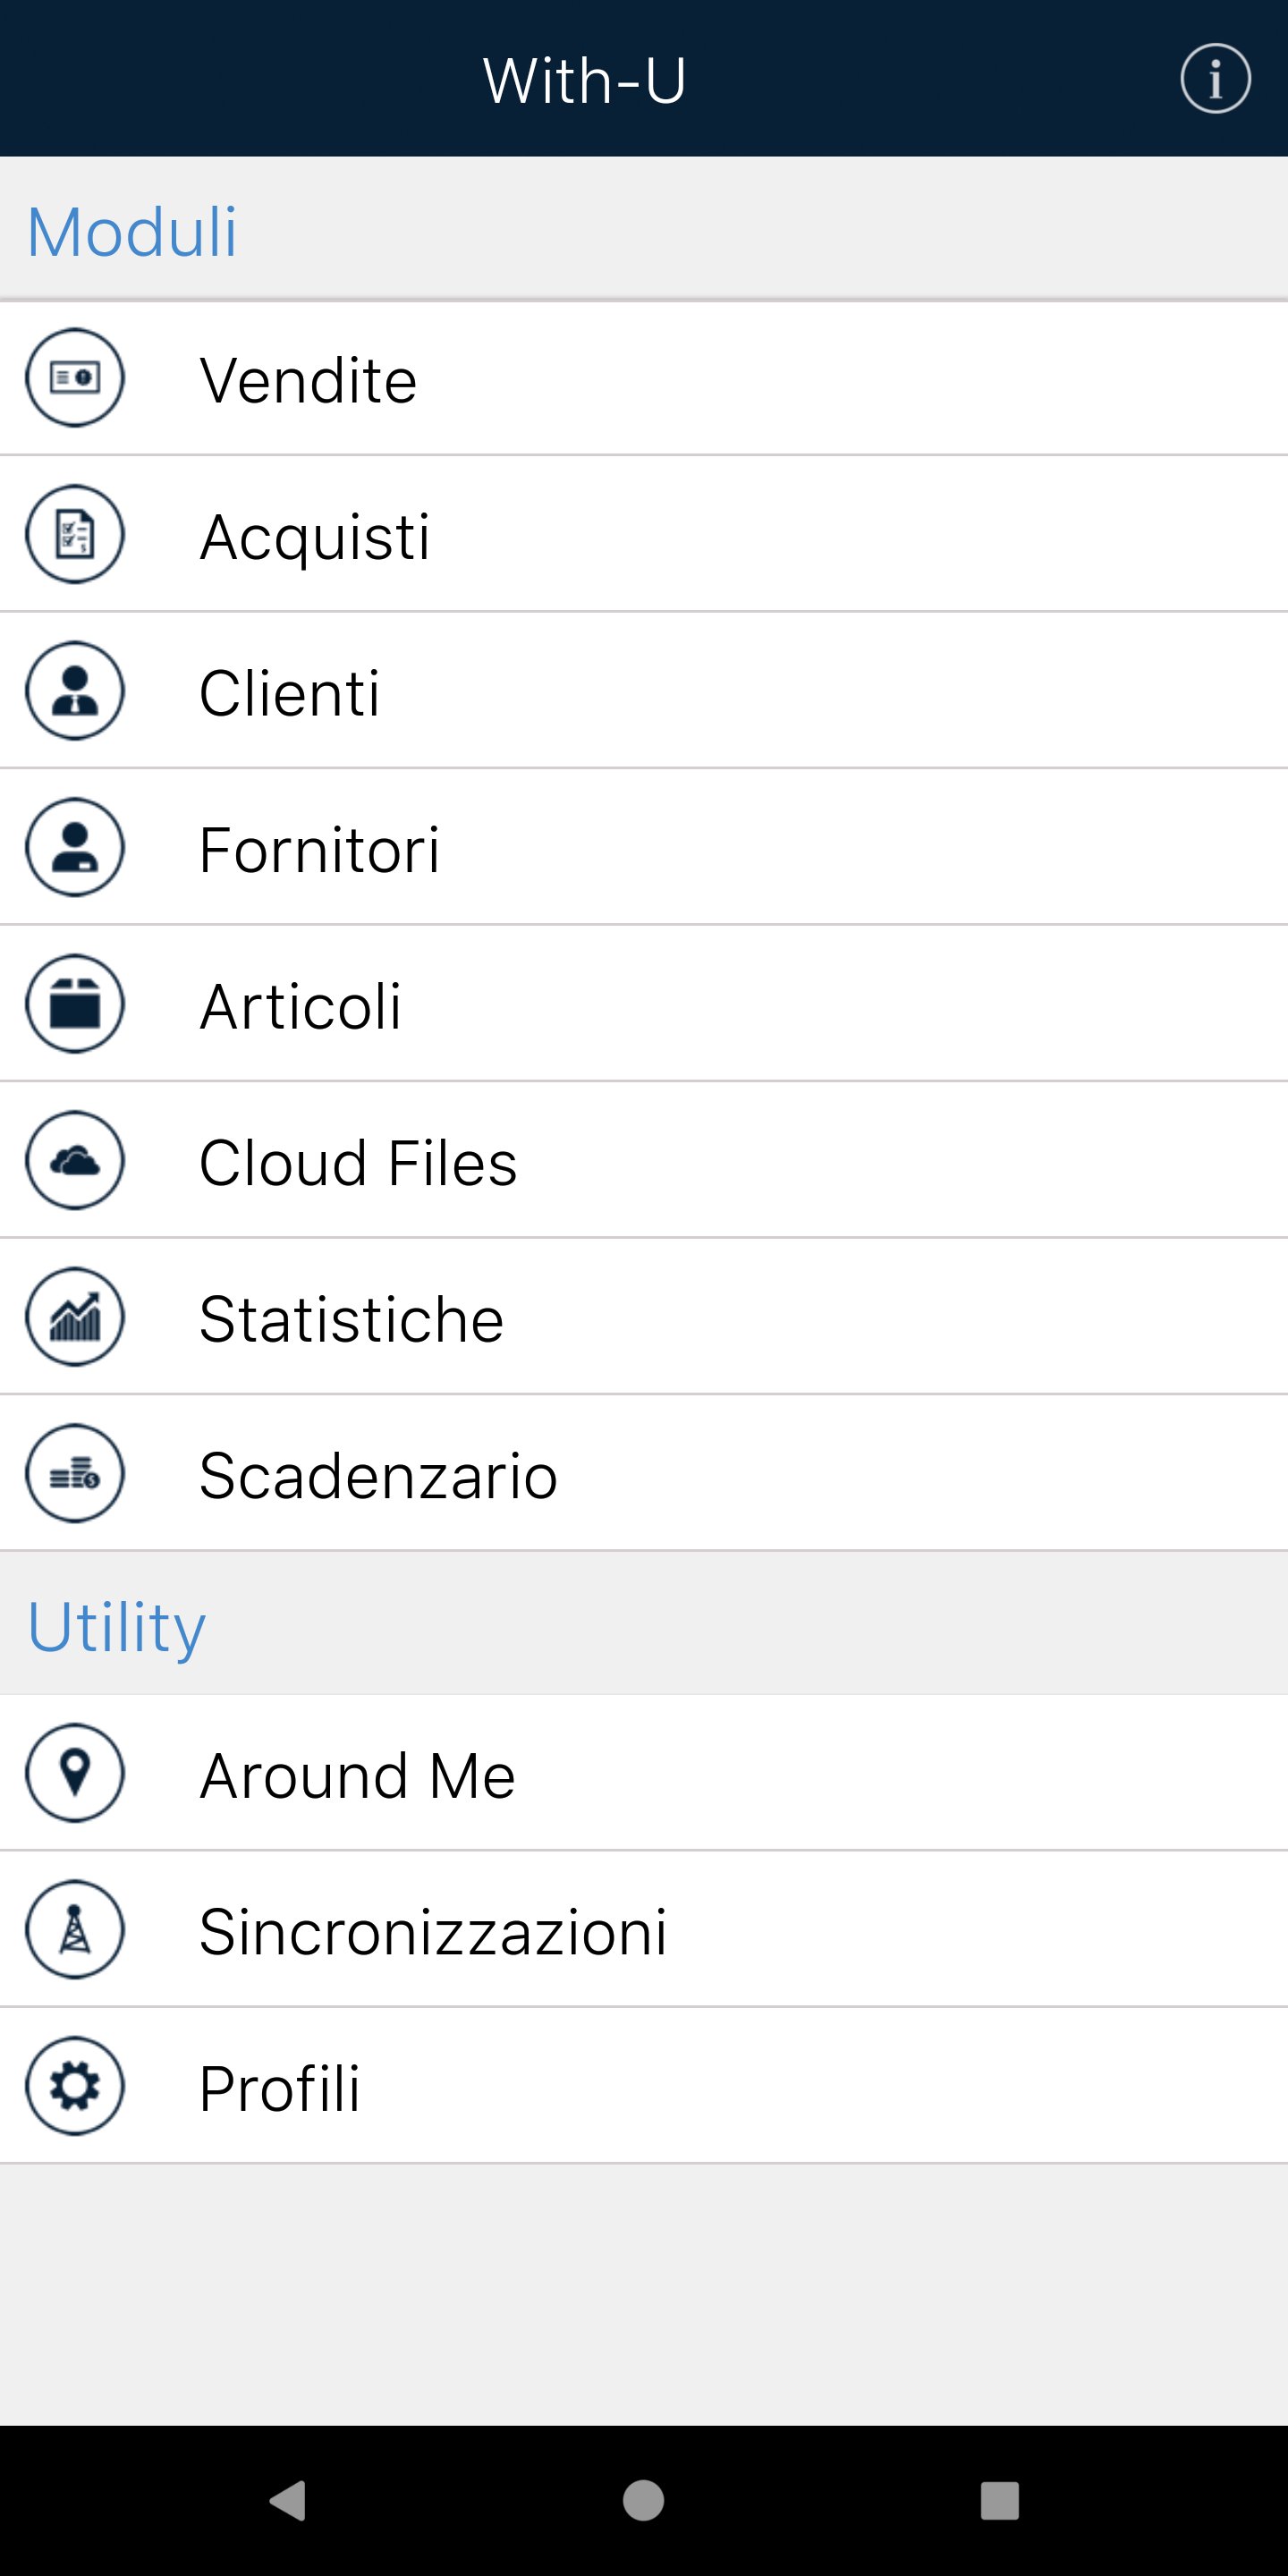The height and width of the screenshot is (2576, 1288).
Task: Open the Vendite module
Action: 308,380
